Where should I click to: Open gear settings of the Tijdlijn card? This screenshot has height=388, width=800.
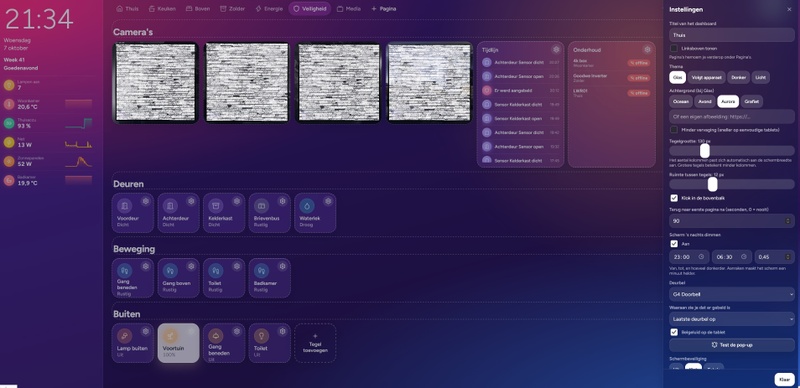click(x=556, y=50)
